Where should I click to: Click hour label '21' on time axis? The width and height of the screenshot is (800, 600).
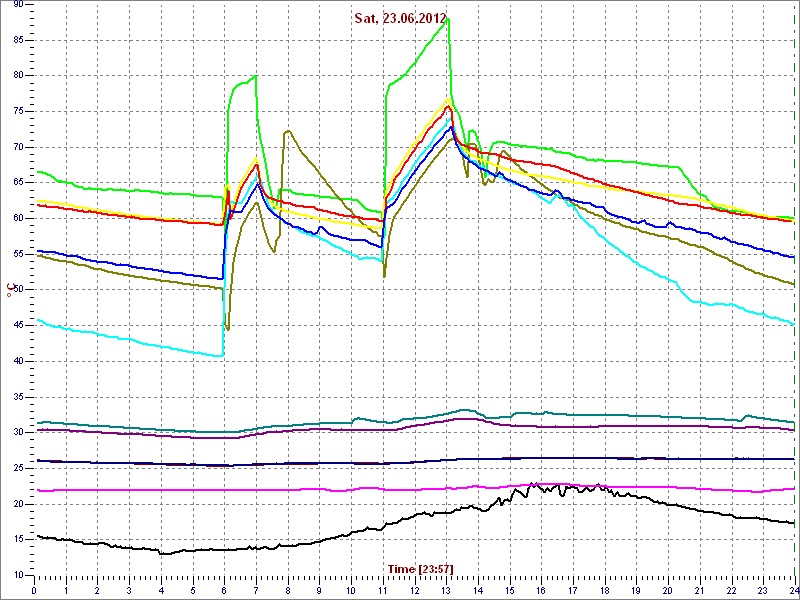[700, 588]
